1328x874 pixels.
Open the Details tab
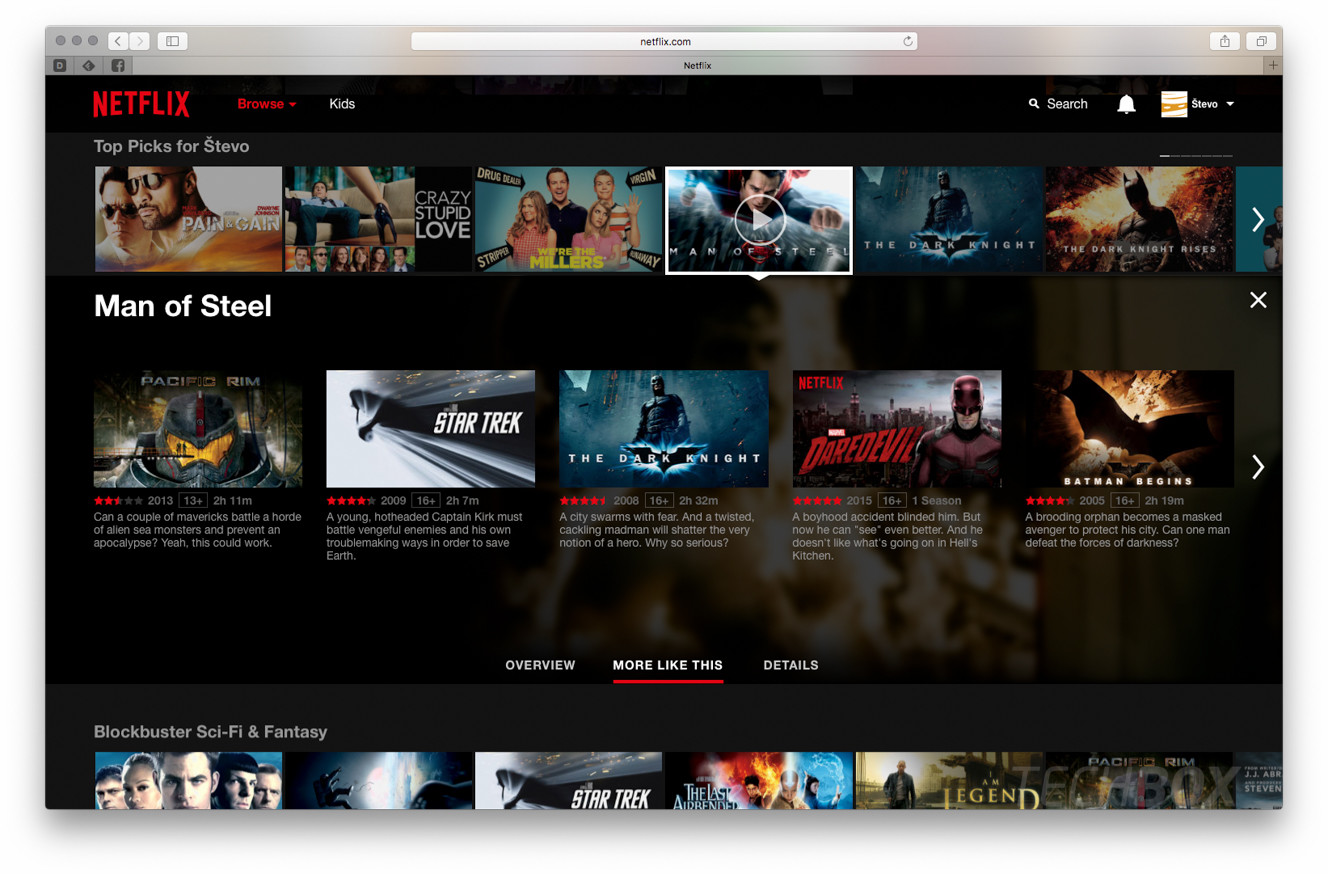coord(791,665)
